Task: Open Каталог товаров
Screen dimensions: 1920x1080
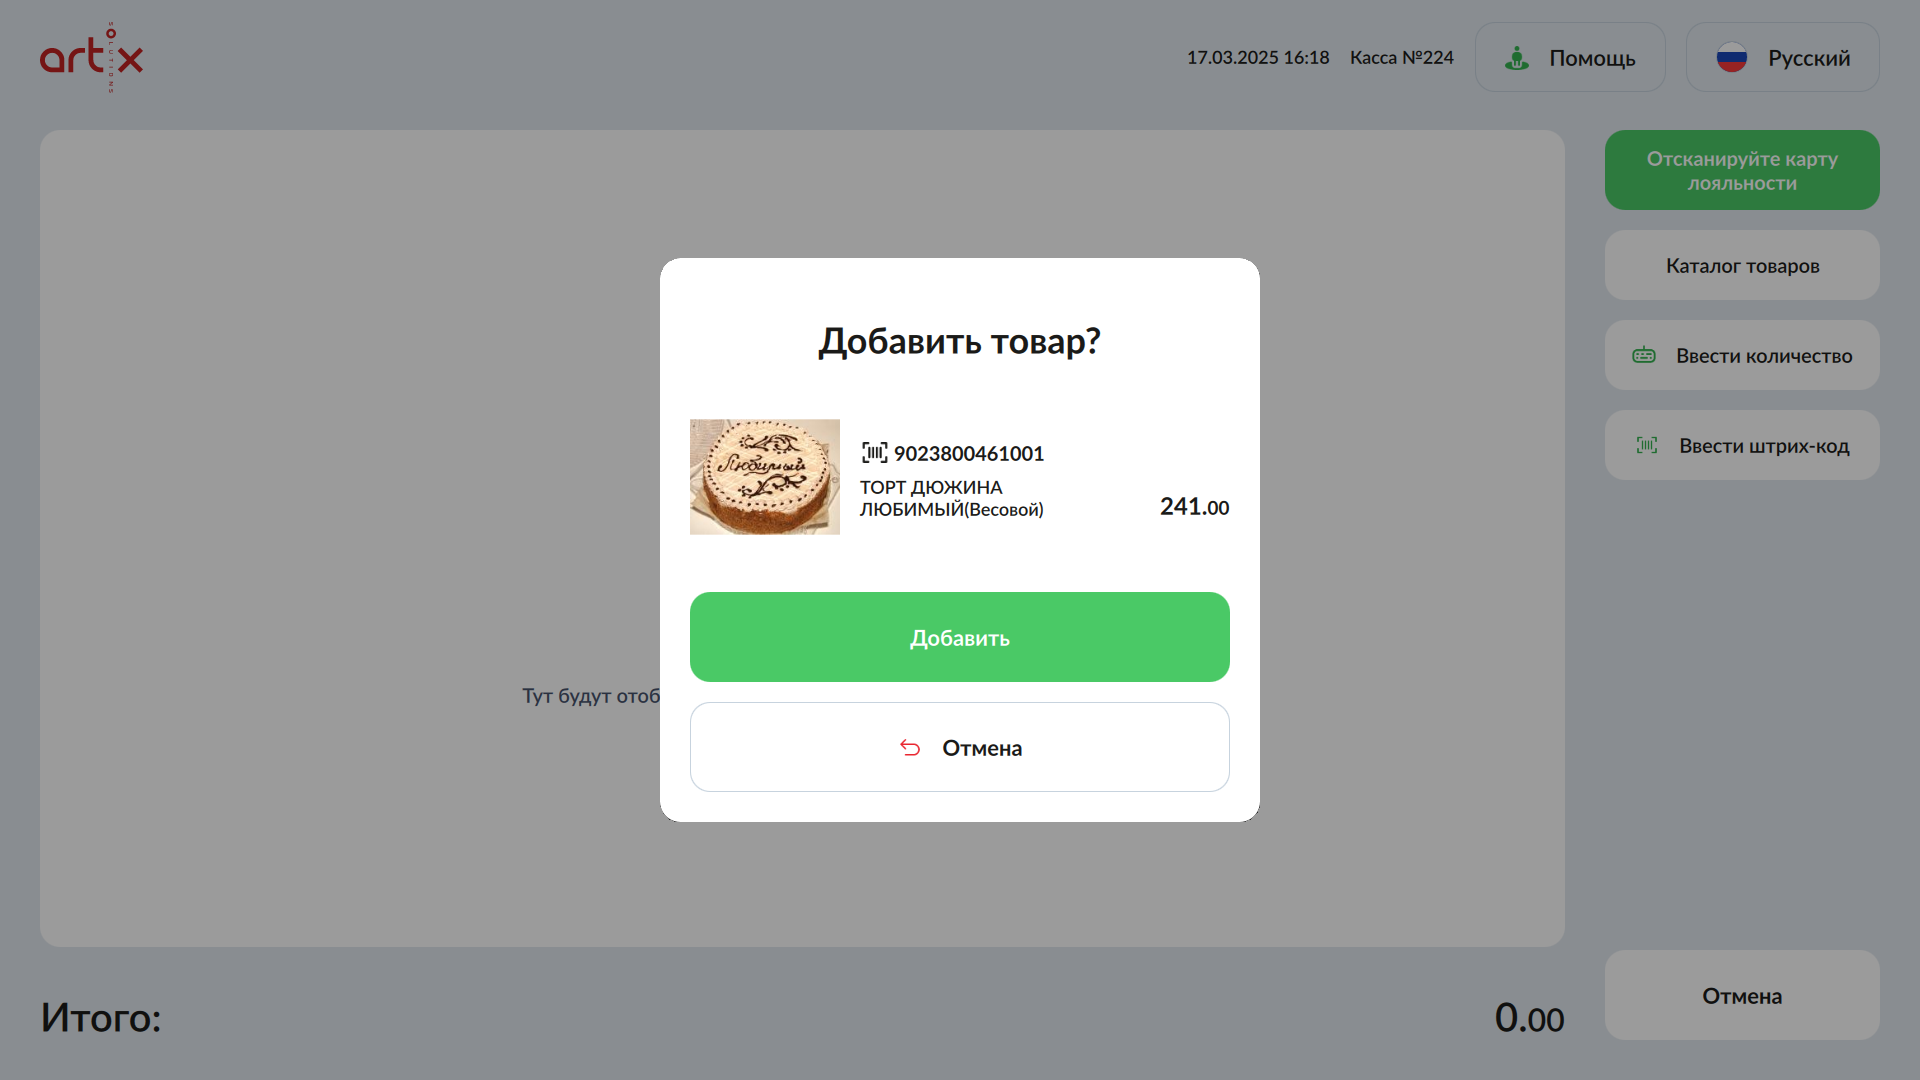Action: pyautogui.click(x=1742, y=265)
